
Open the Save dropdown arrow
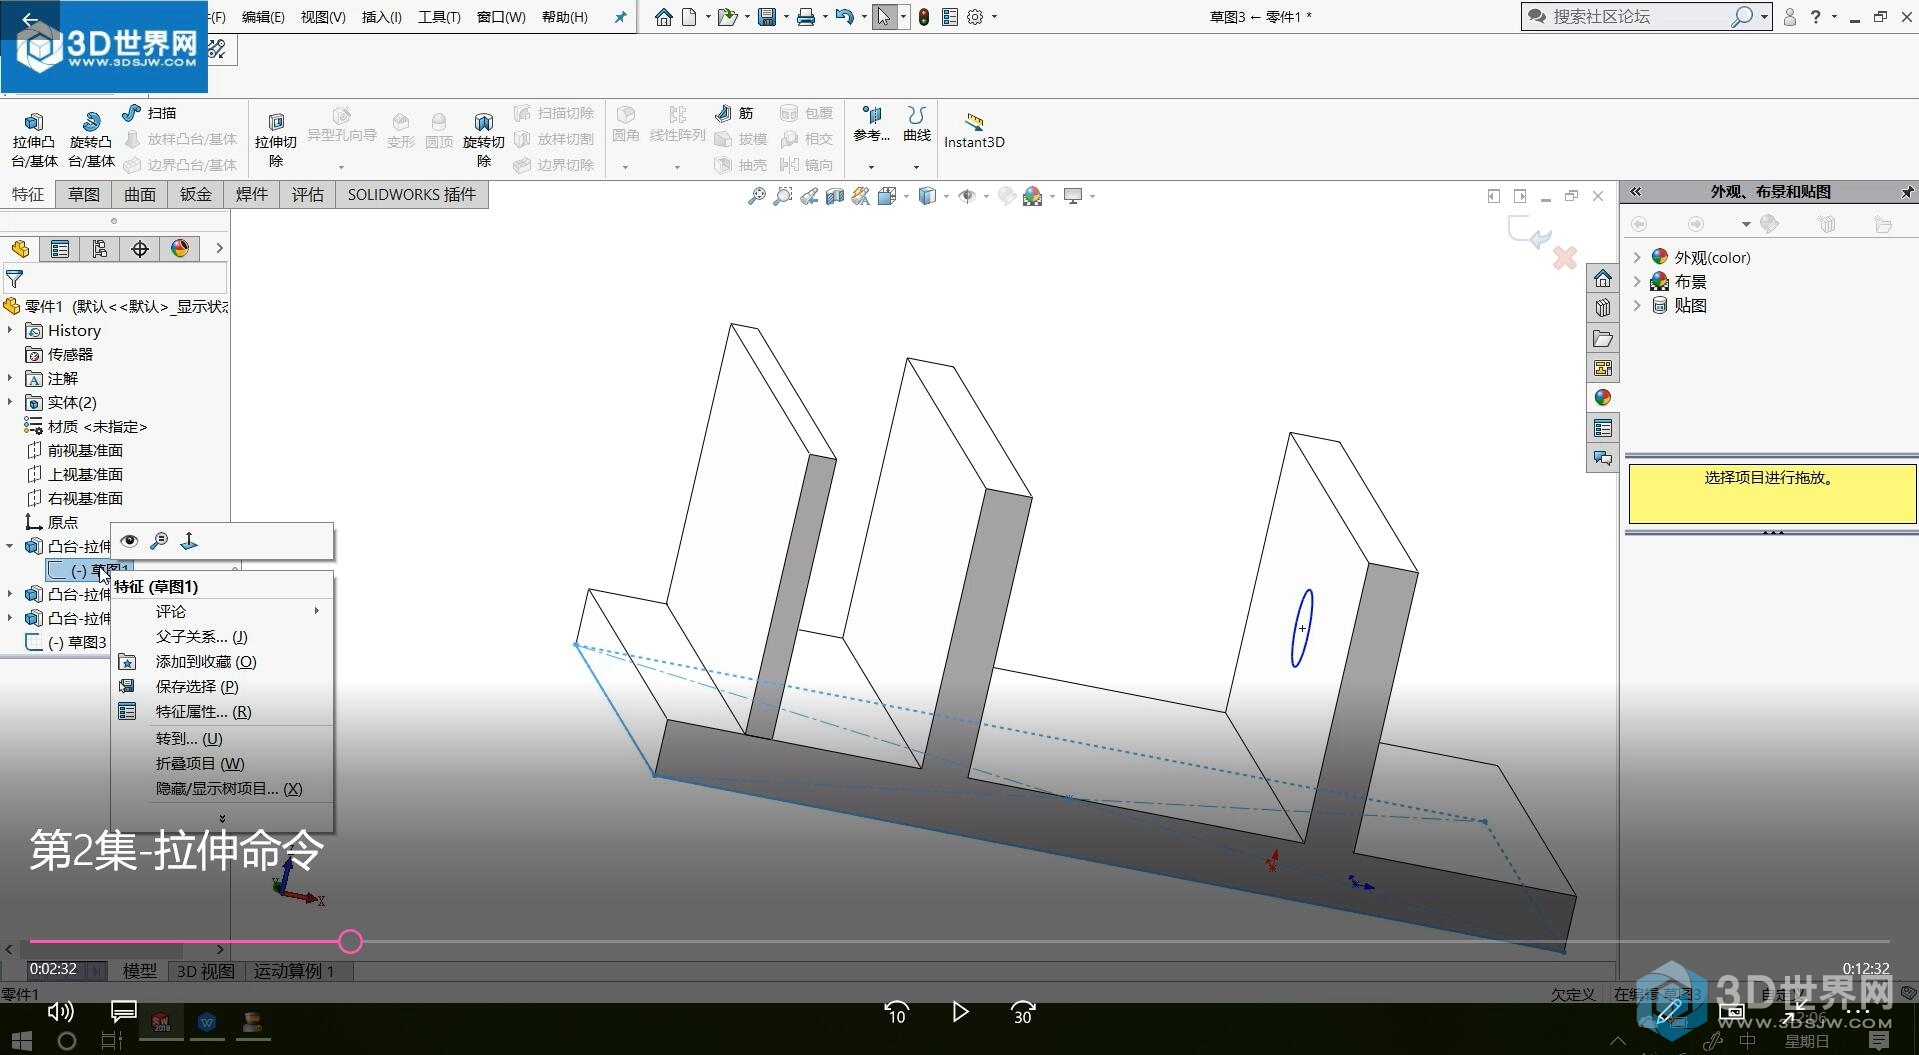click(786, 17)
